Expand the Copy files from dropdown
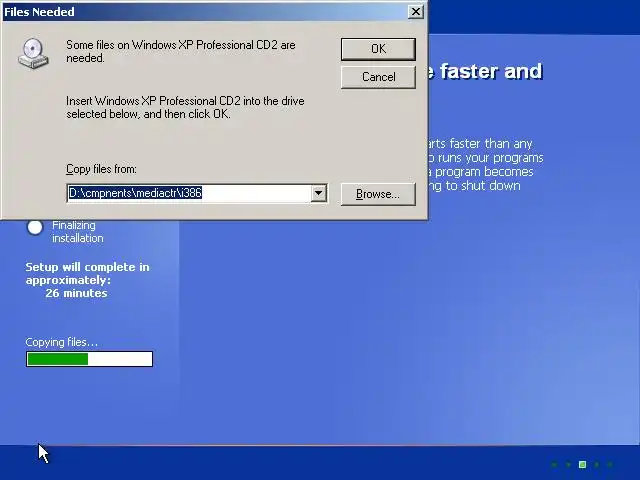This screenshot has height=480, width=640. [319, 193]
